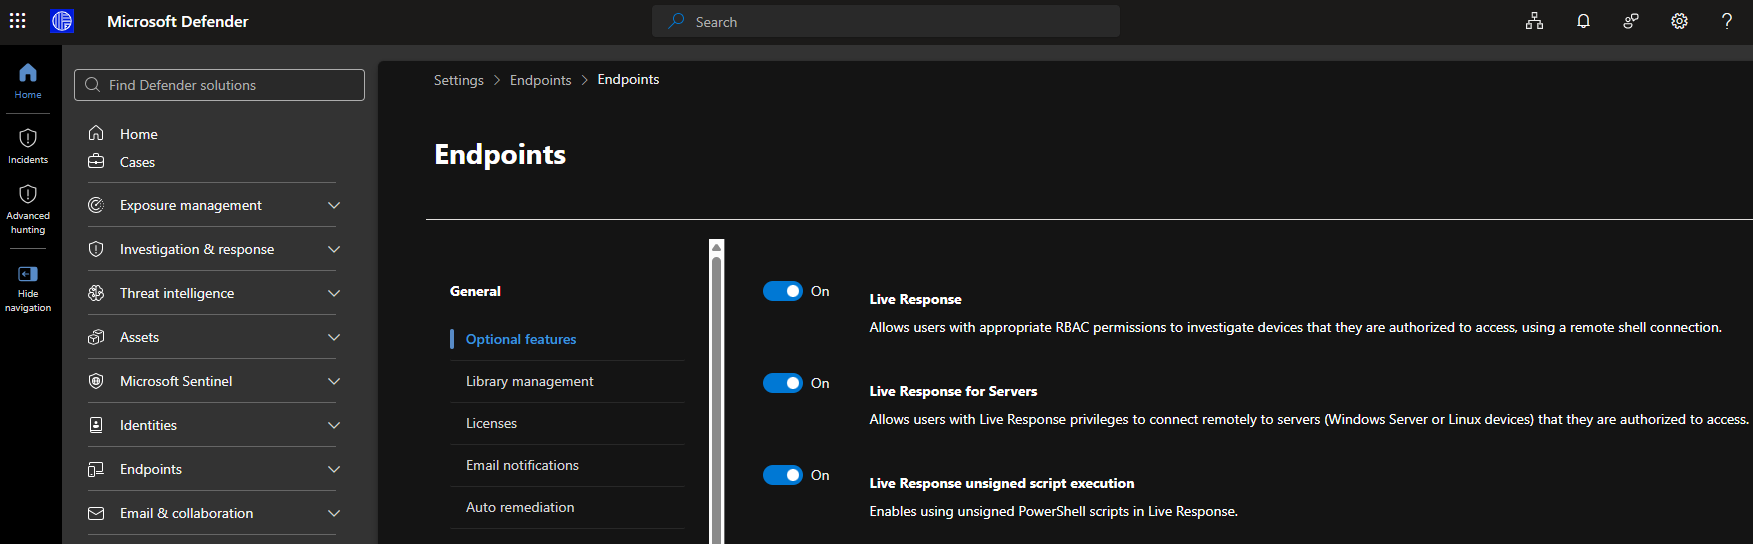Screen dimensions: 1753x544
Task: Expand the Assets section chevron
Action: 334,337
